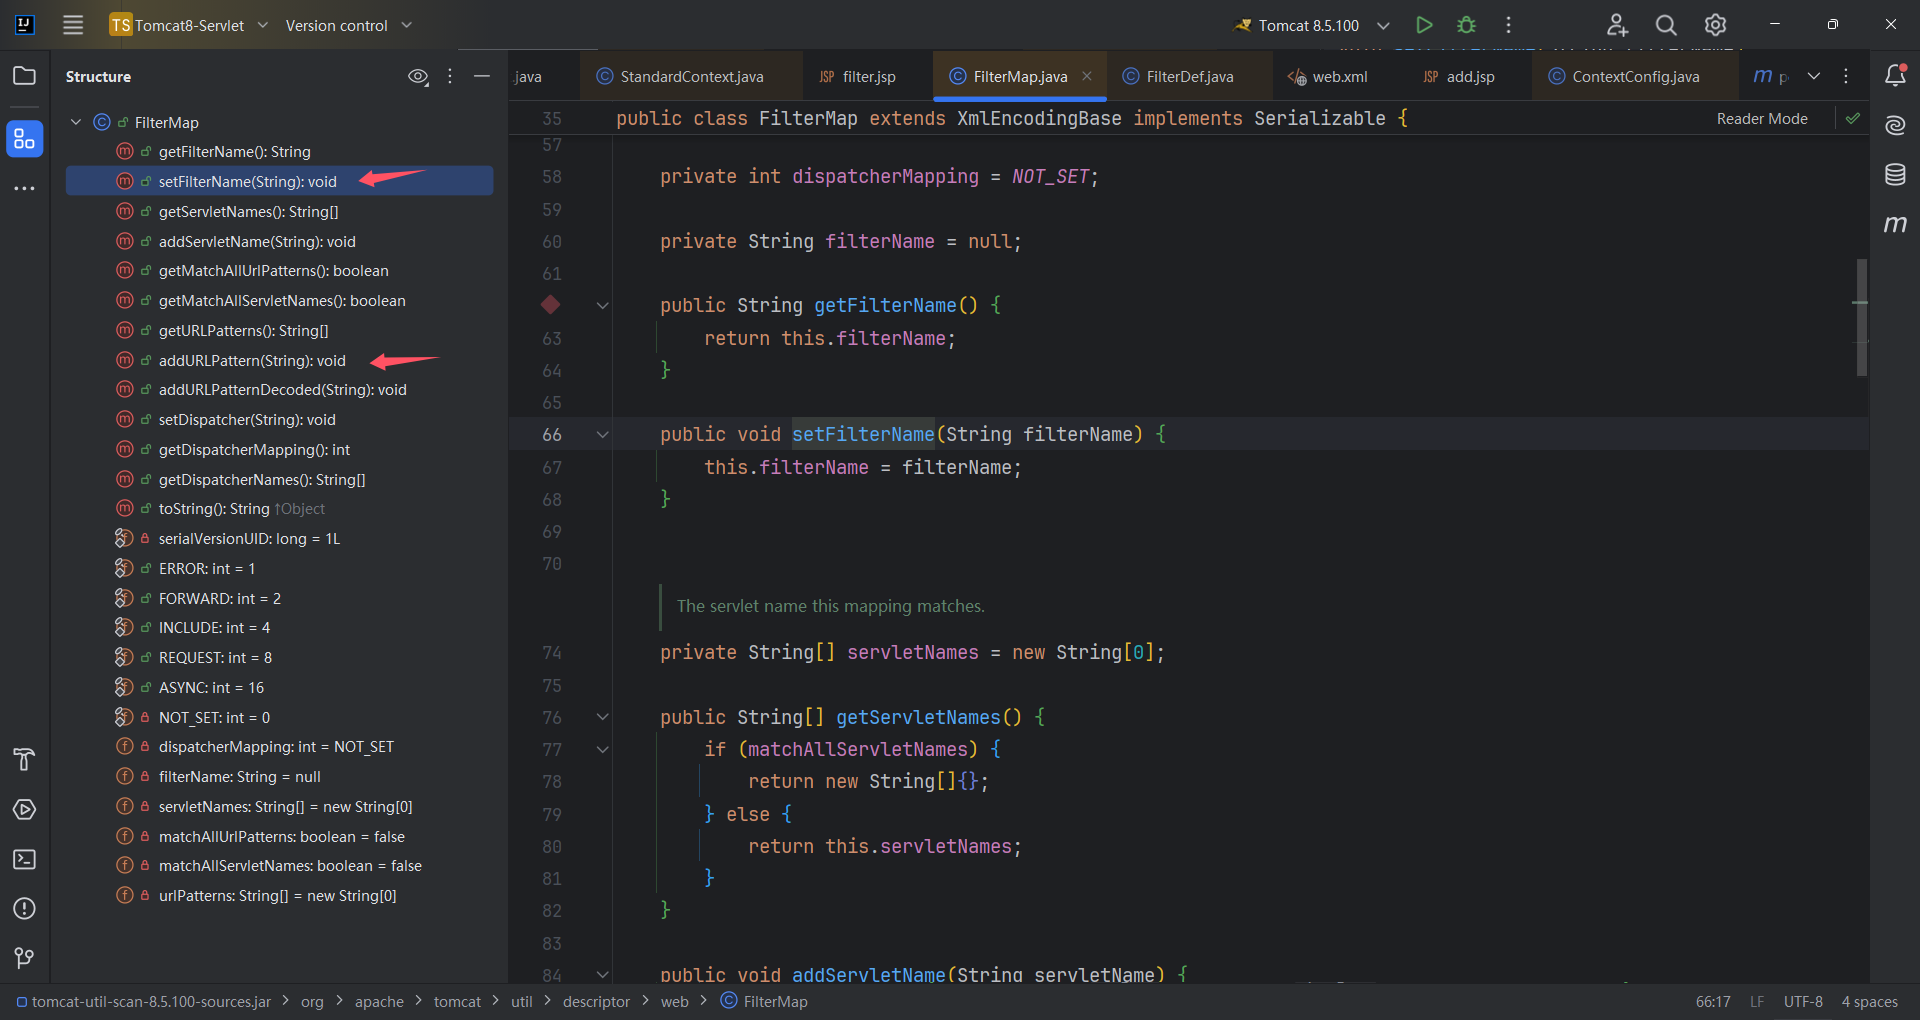Close the FilterMap.java tab
The image size is (1920, 1020).
(1087, 76)
